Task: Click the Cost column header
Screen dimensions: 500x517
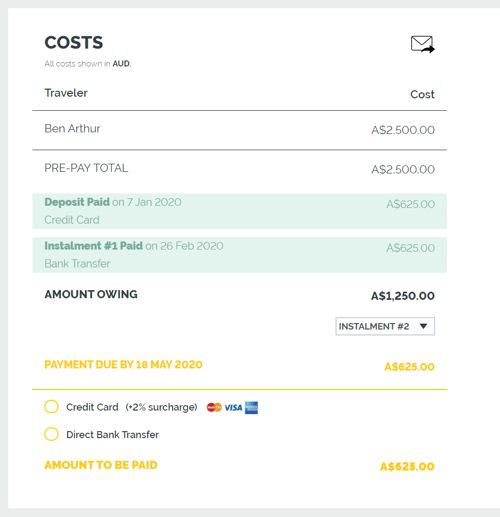Action: click(x=422, y=94)
